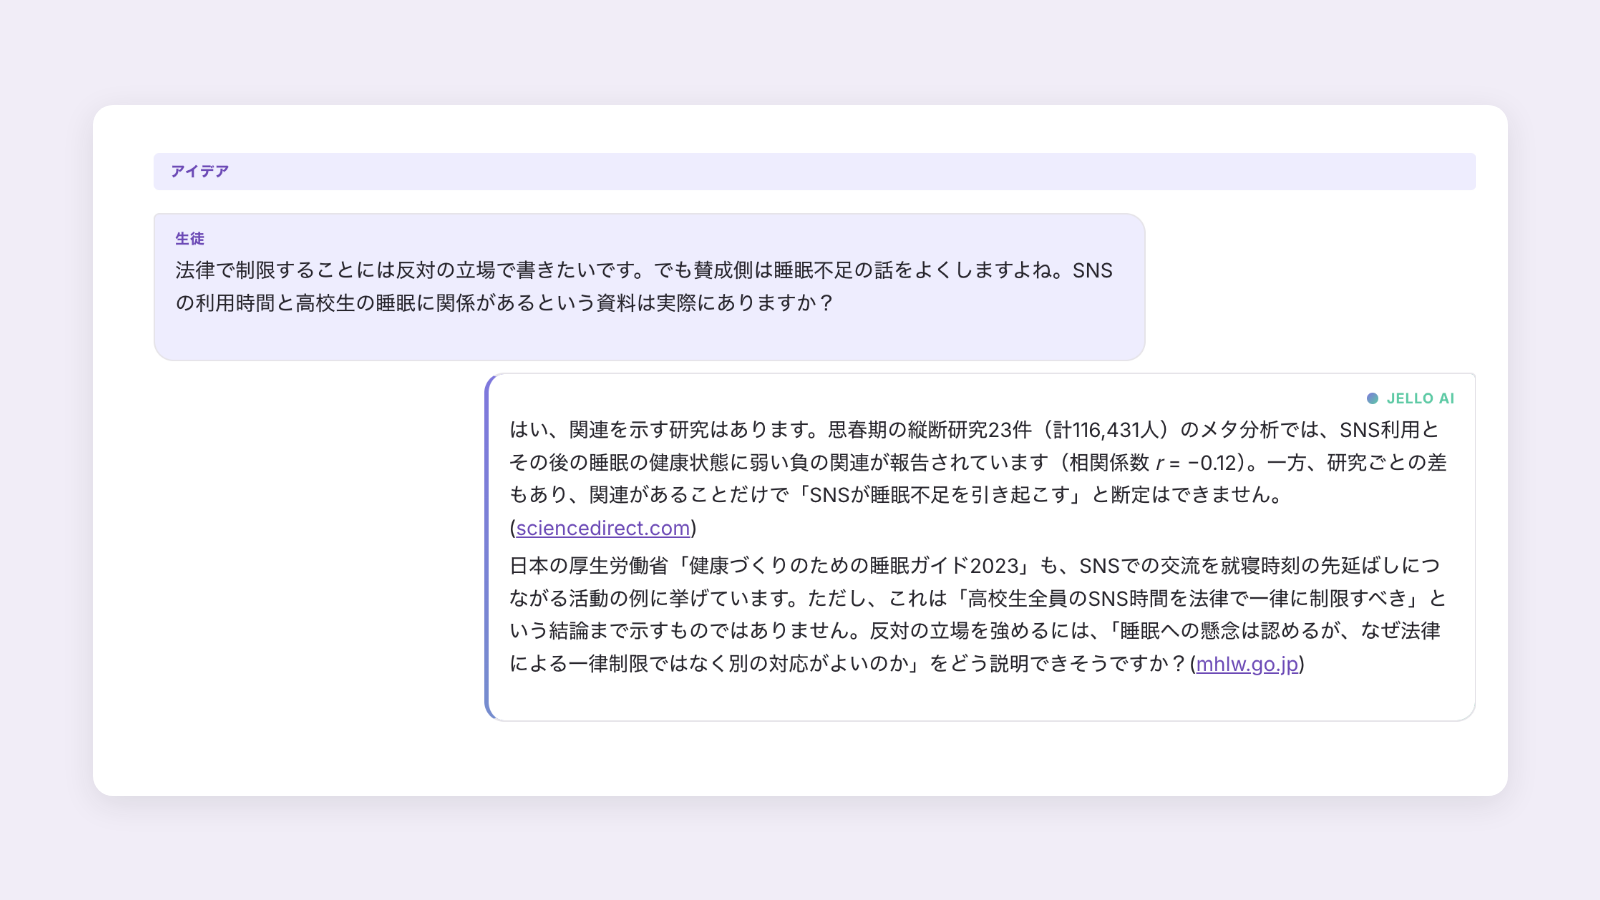Click the student message about SNS and sleep

[649, 287]
